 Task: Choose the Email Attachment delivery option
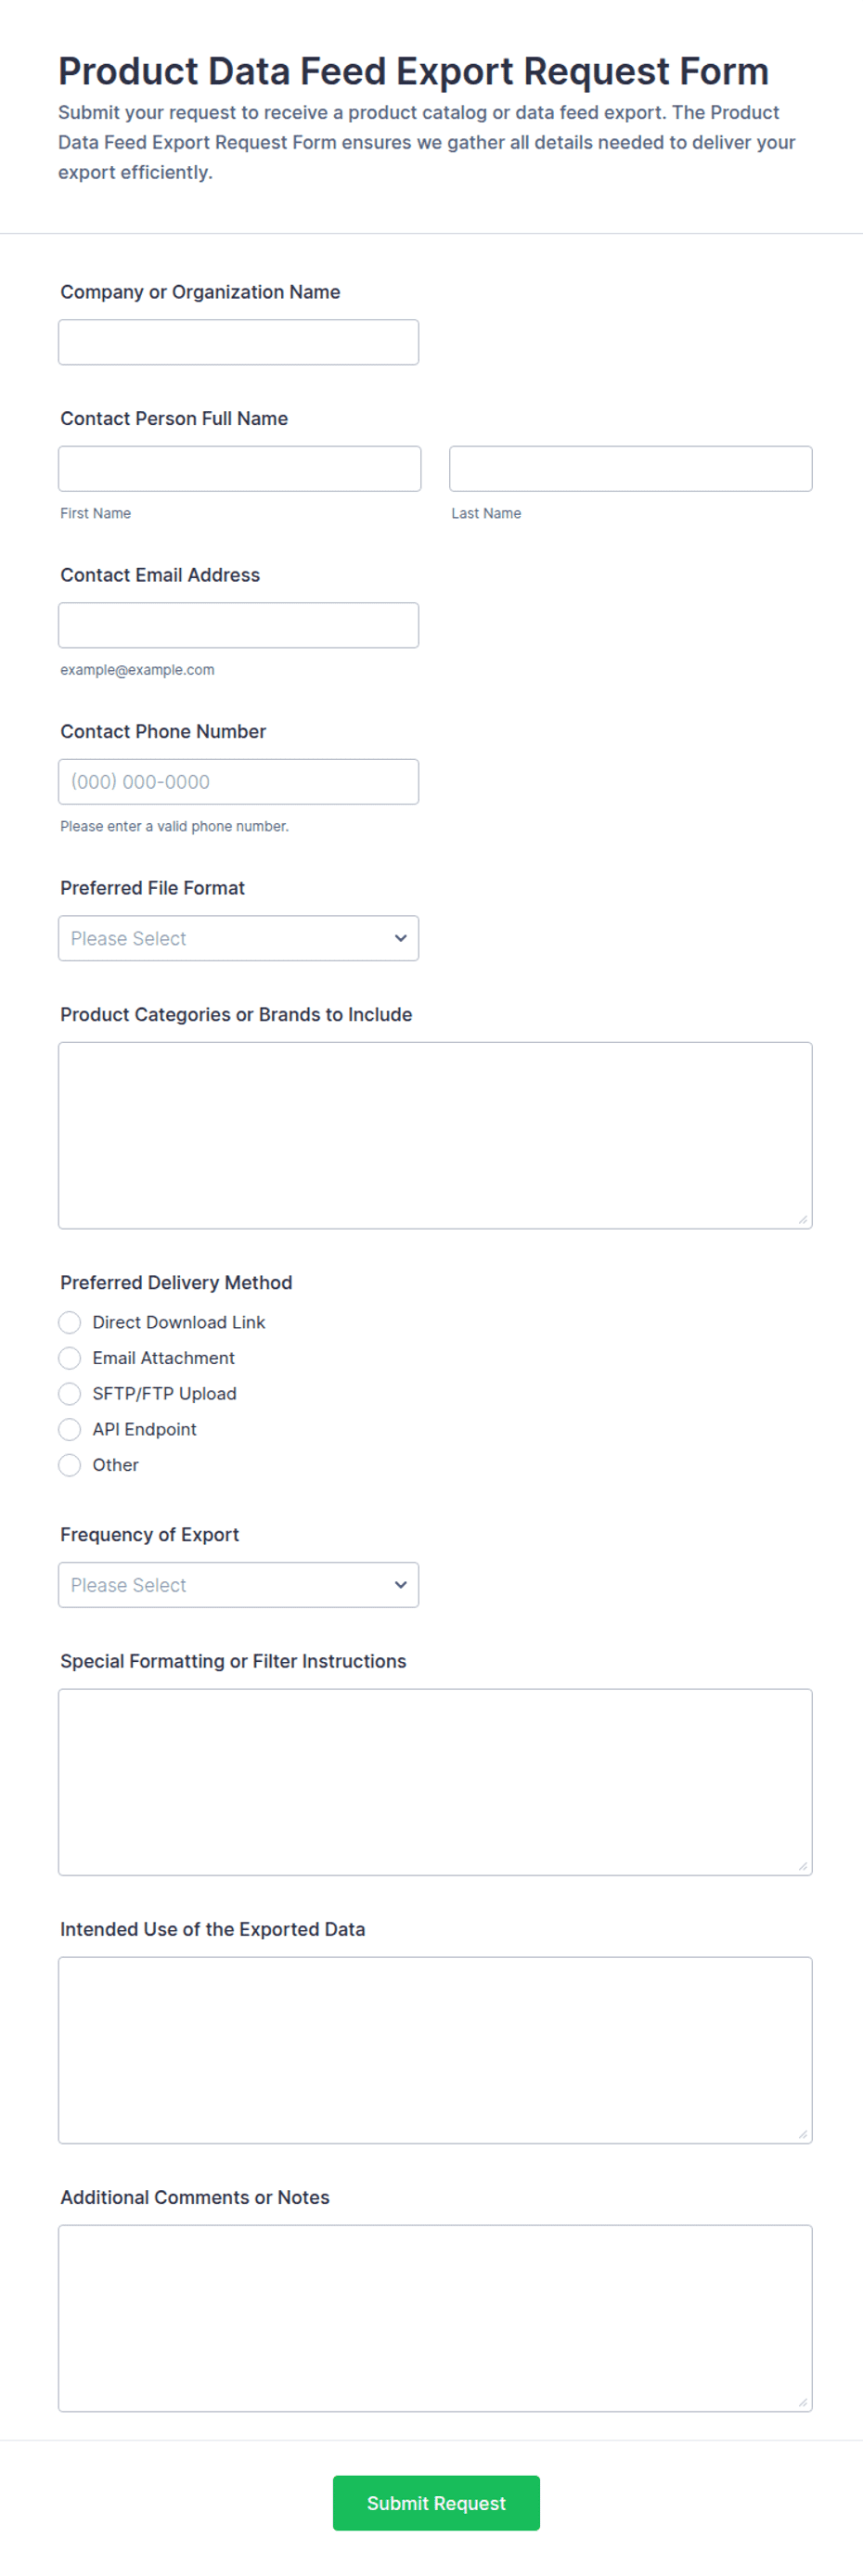(x=69, y=1358)
